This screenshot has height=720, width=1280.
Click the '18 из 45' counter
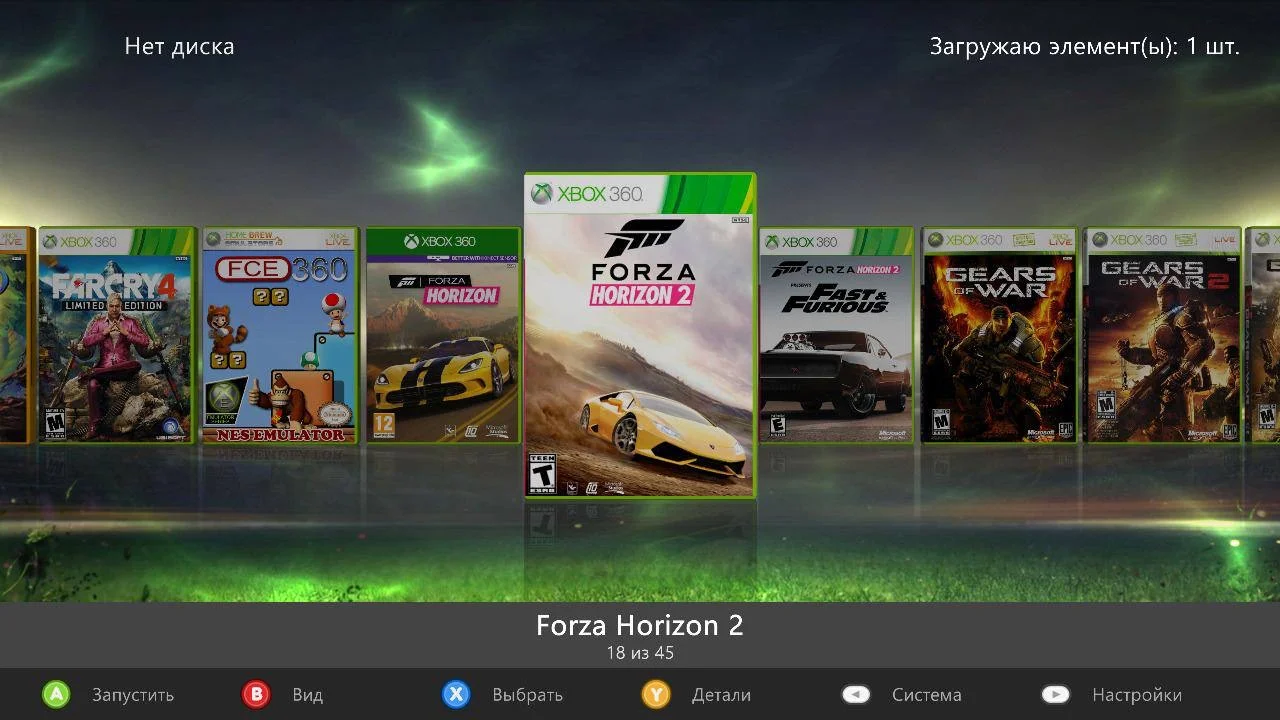point(640,653)
